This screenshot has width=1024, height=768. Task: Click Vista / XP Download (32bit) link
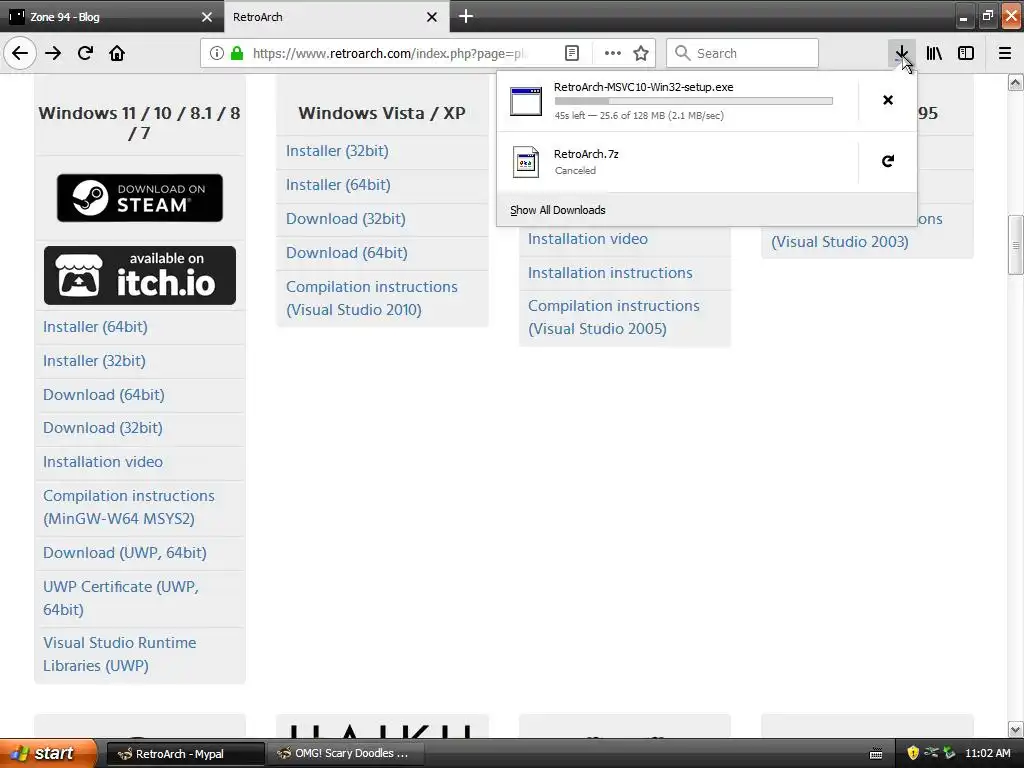point(345,219)
